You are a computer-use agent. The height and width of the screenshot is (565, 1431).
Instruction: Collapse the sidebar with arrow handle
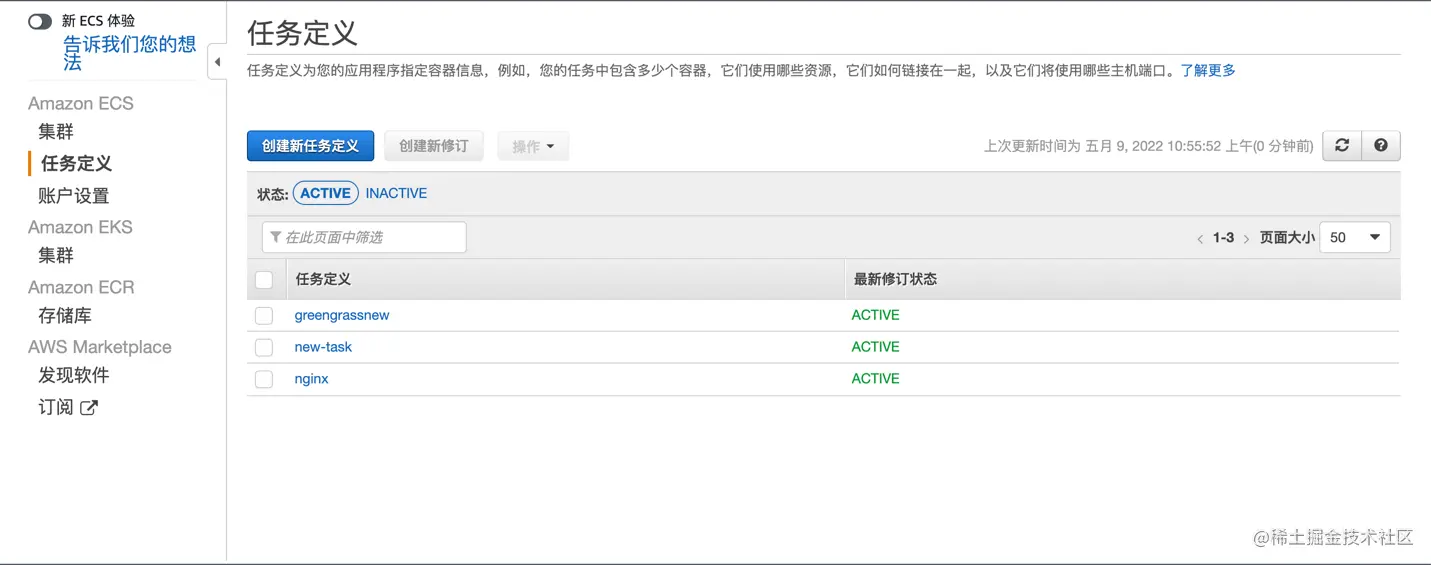pos(217,62)
